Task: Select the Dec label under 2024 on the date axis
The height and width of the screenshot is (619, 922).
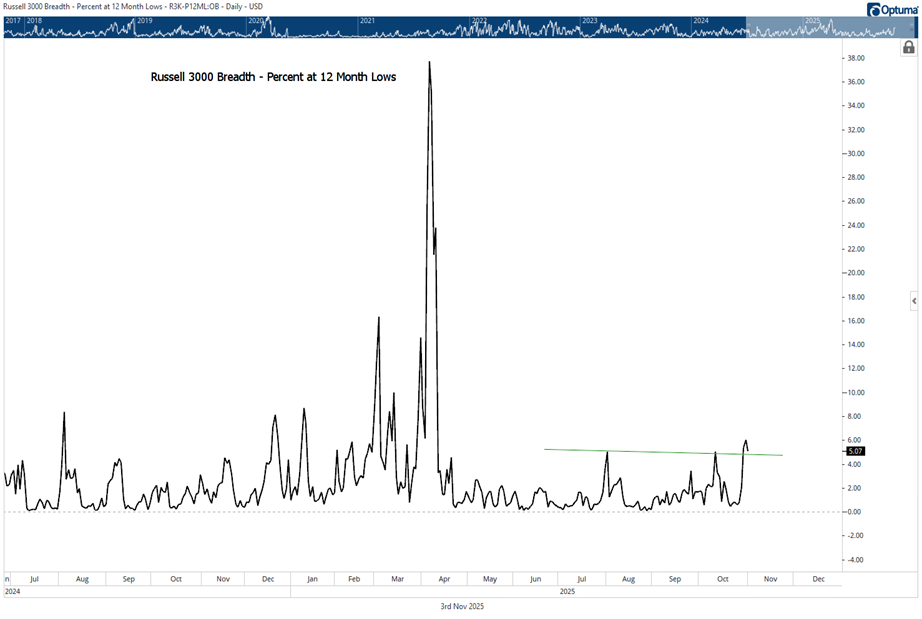Action: (x=267, y=578)
